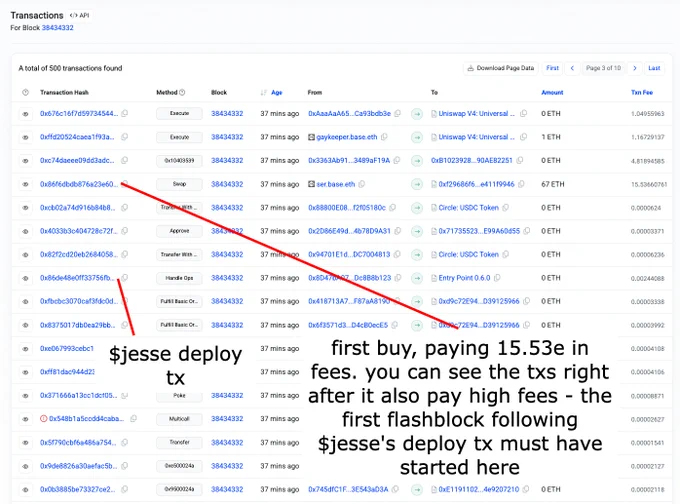The width and height of the screenshot is (680, 504).
Task: Open the API link beside Transactions title
Action: tap(79, 15)
